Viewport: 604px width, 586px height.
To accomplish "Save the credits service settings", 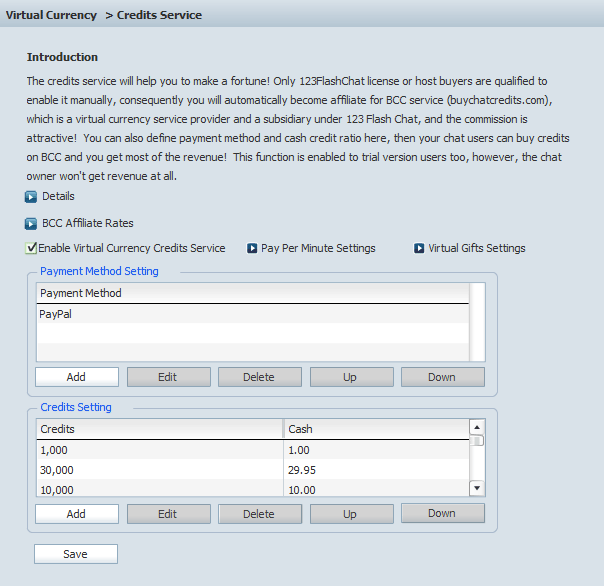I will point(76,554).
